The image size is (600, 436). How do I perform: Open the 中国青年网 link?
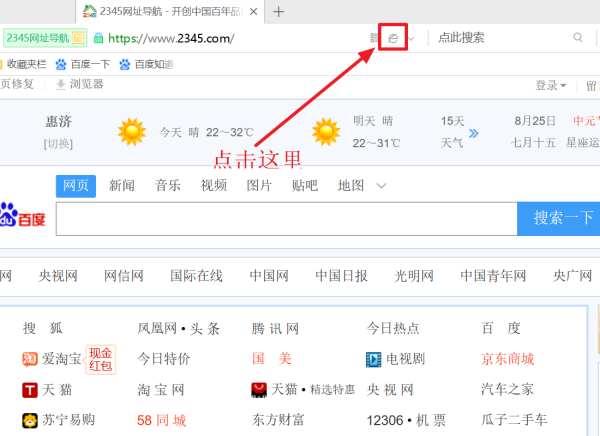pyautogui.click(x=493, y=276)
